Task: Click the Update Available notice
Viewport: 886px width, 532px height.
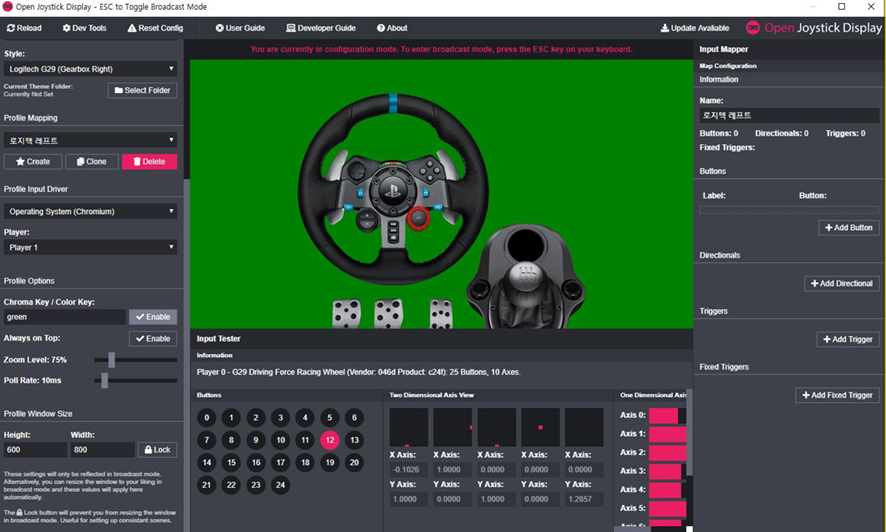Action: pos(694,28)
